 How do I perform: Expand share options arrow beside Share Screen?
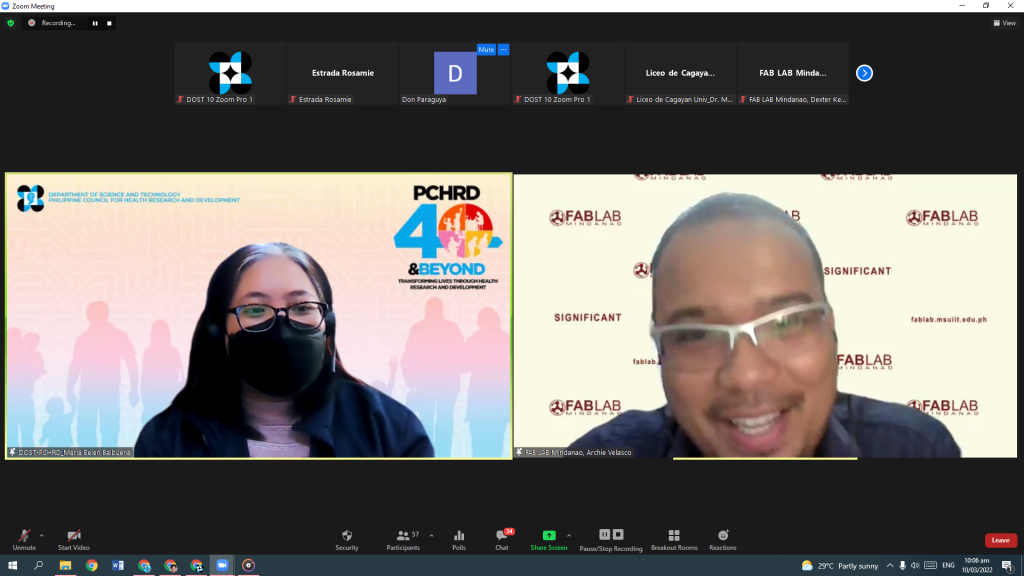point(569,536)
